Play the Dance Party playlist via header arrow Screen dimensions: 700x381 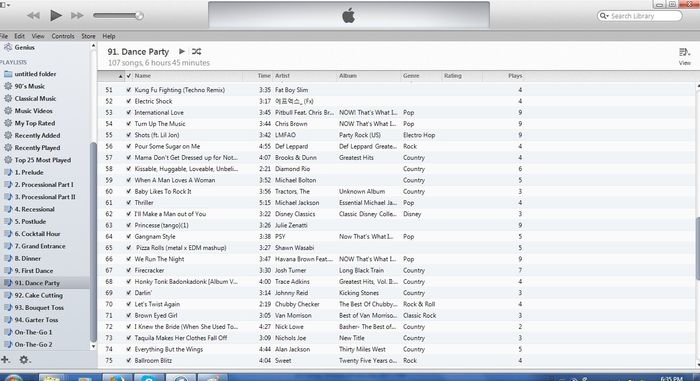click(x=182, y=51)
